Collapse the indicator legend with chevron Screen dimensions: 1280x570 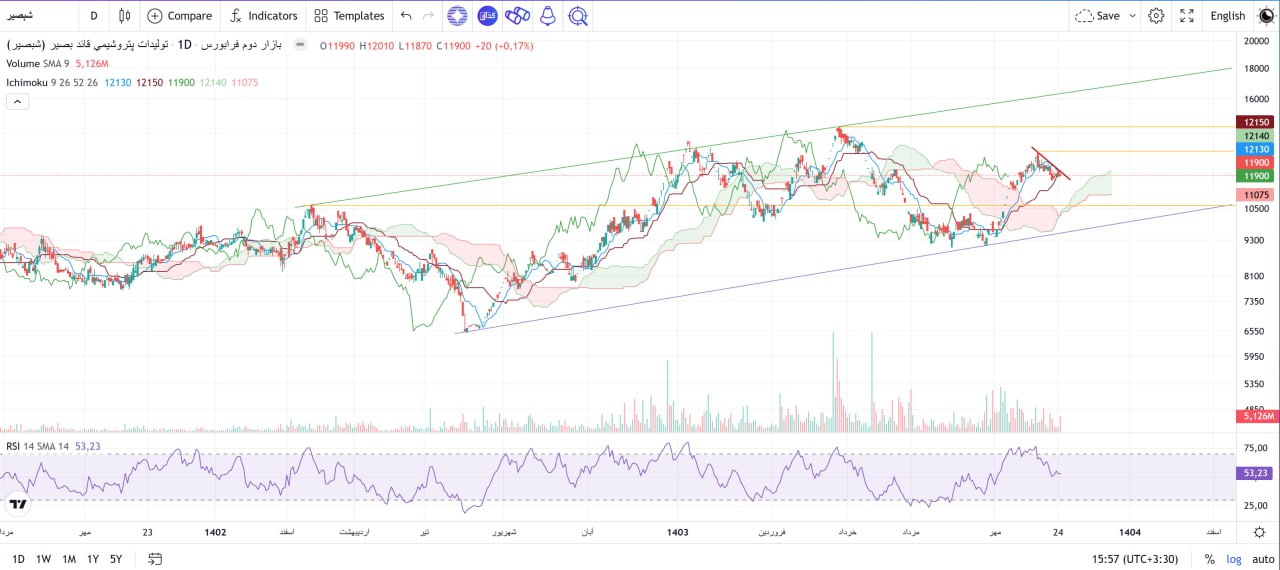tap(17, 101)
